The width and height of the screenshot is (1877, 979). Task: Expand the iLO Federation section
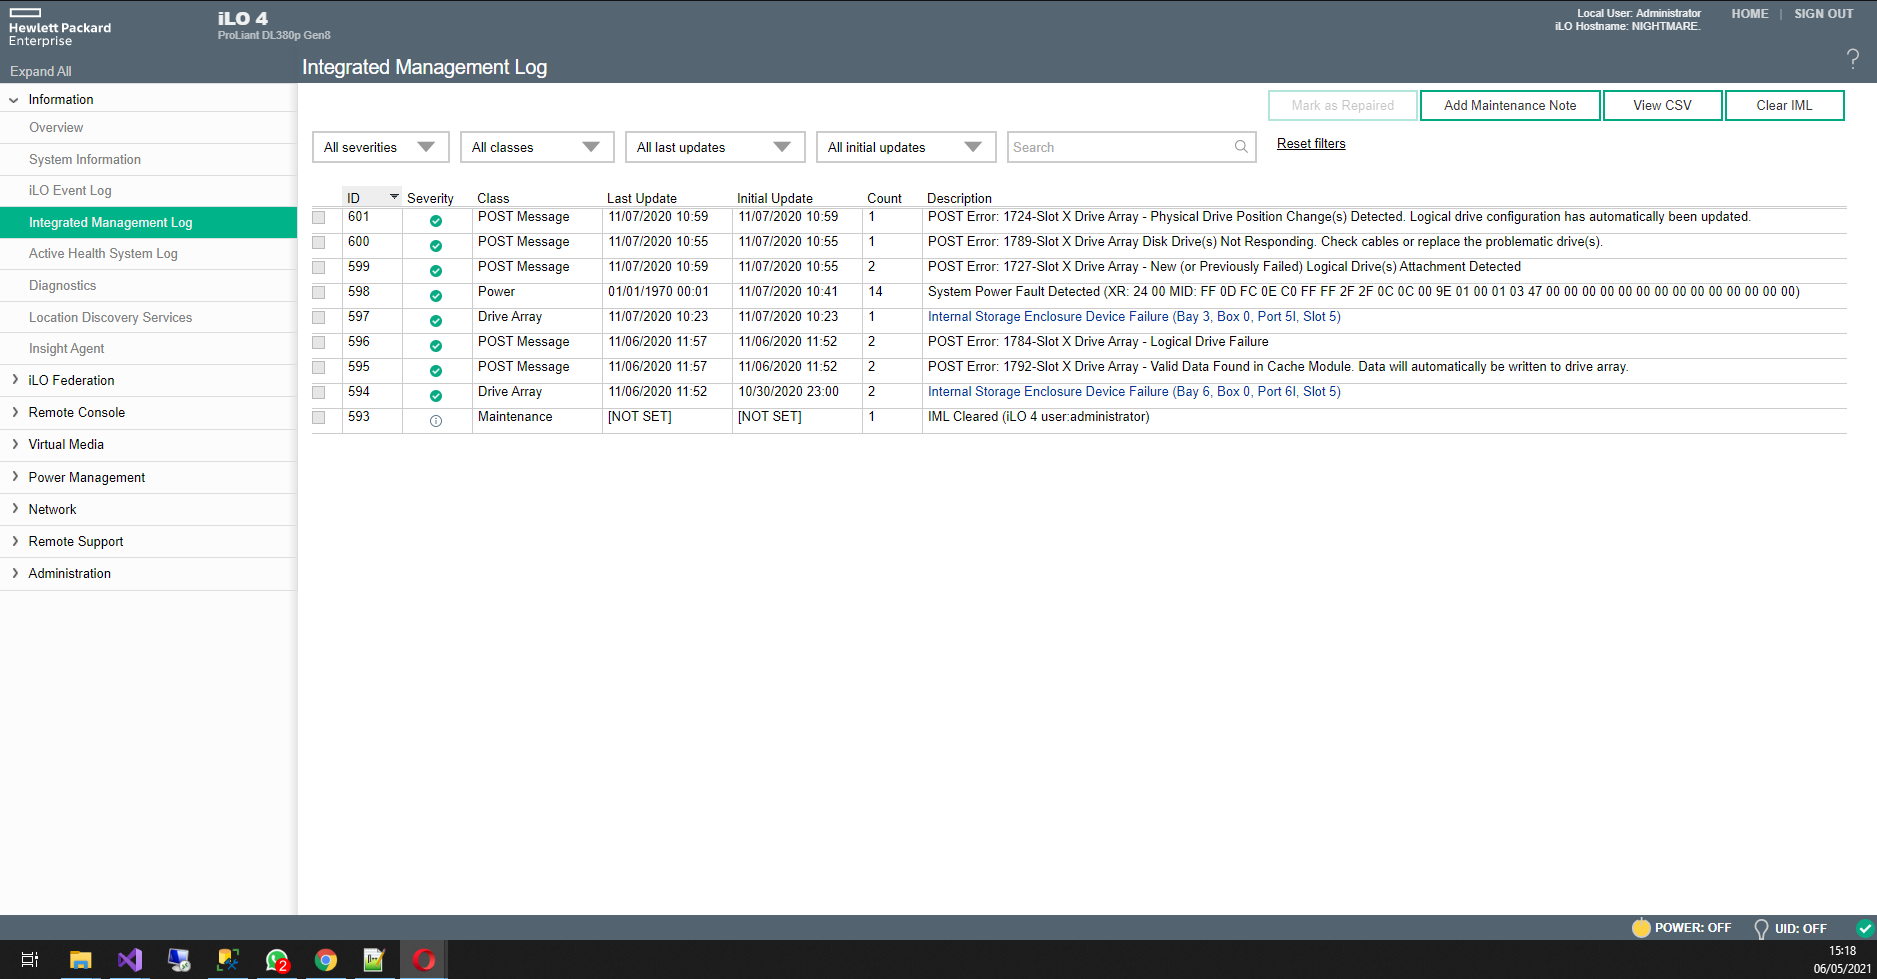pos(15,380)
